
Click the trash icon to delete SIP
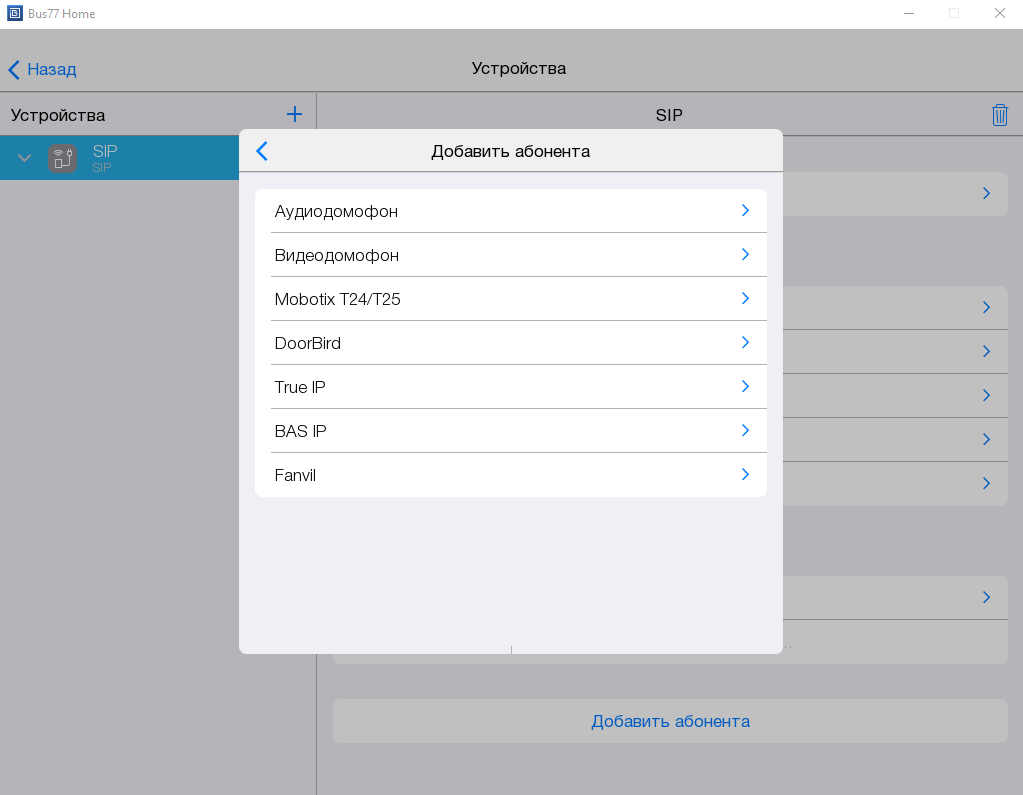[x=999, y=115]
